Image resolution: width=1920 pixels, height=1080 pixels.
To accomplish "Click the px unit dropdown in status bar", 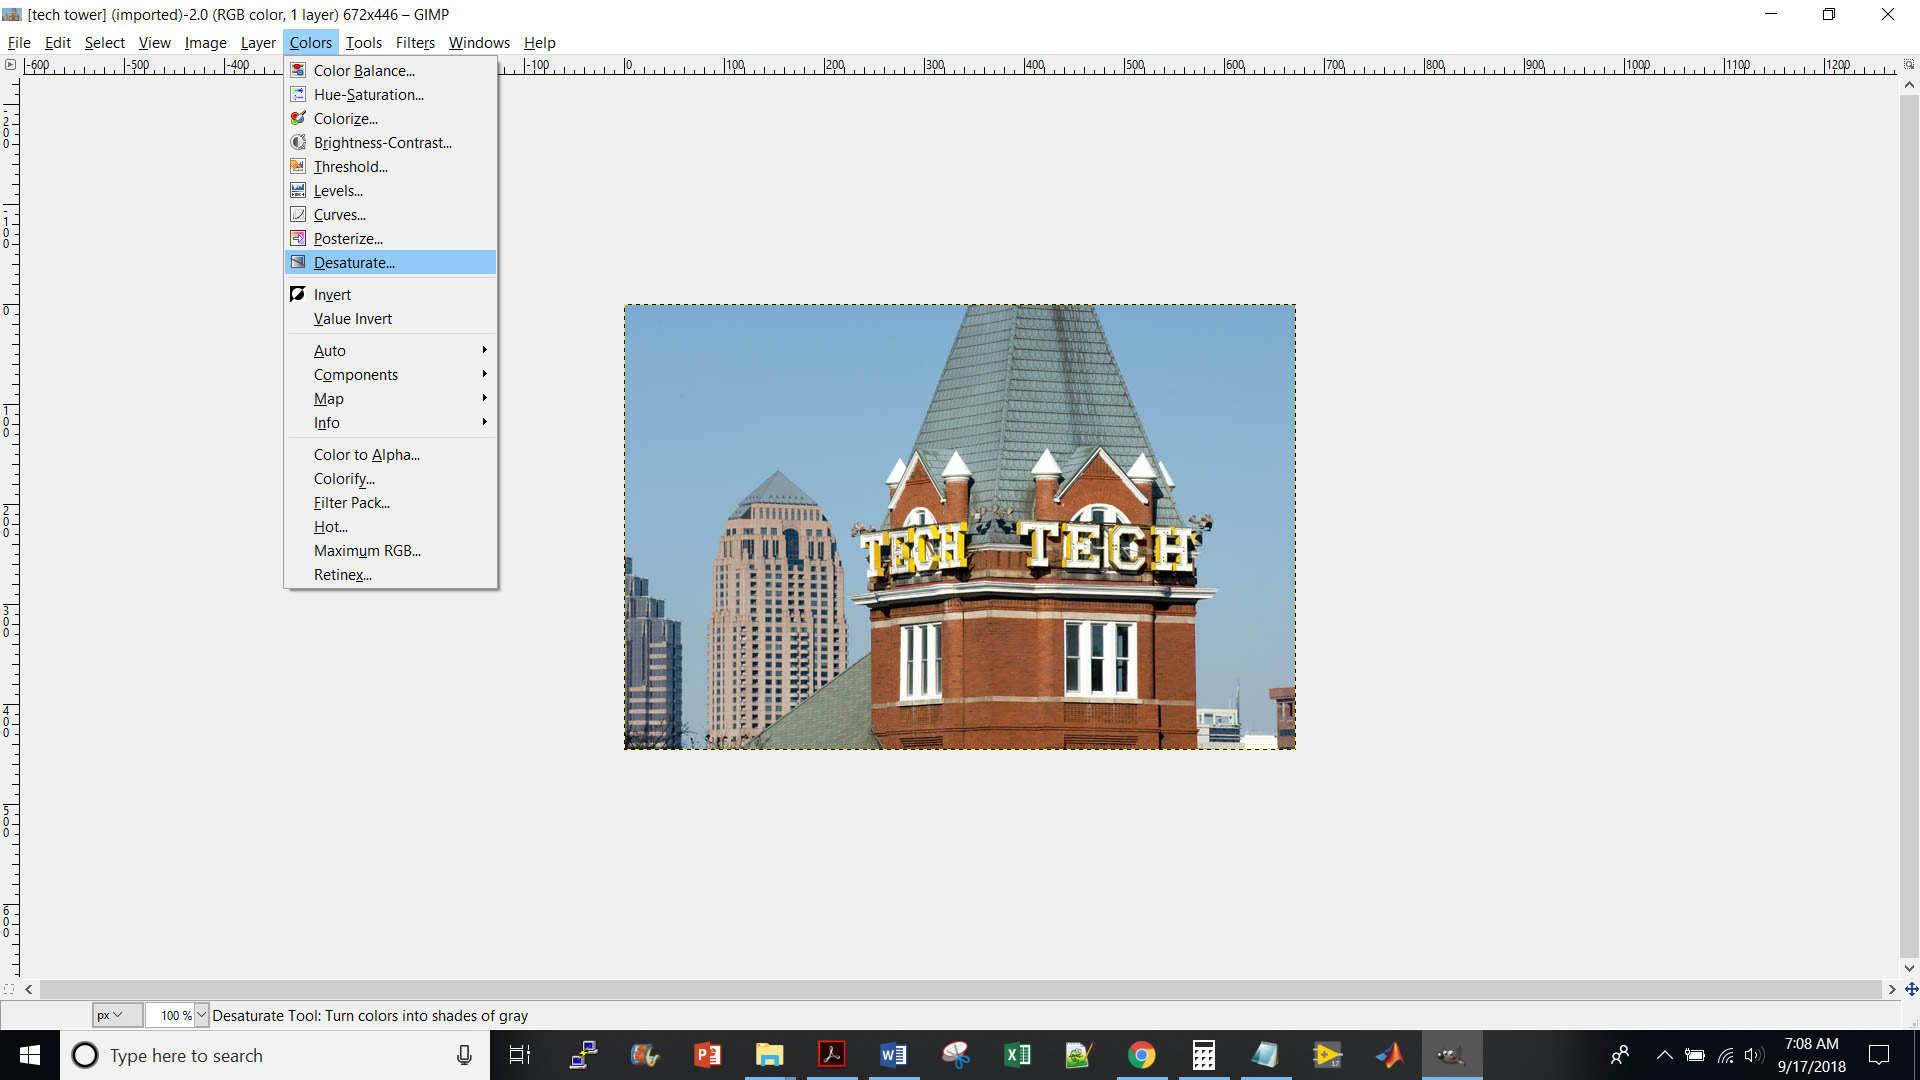I will [117, 1015].
